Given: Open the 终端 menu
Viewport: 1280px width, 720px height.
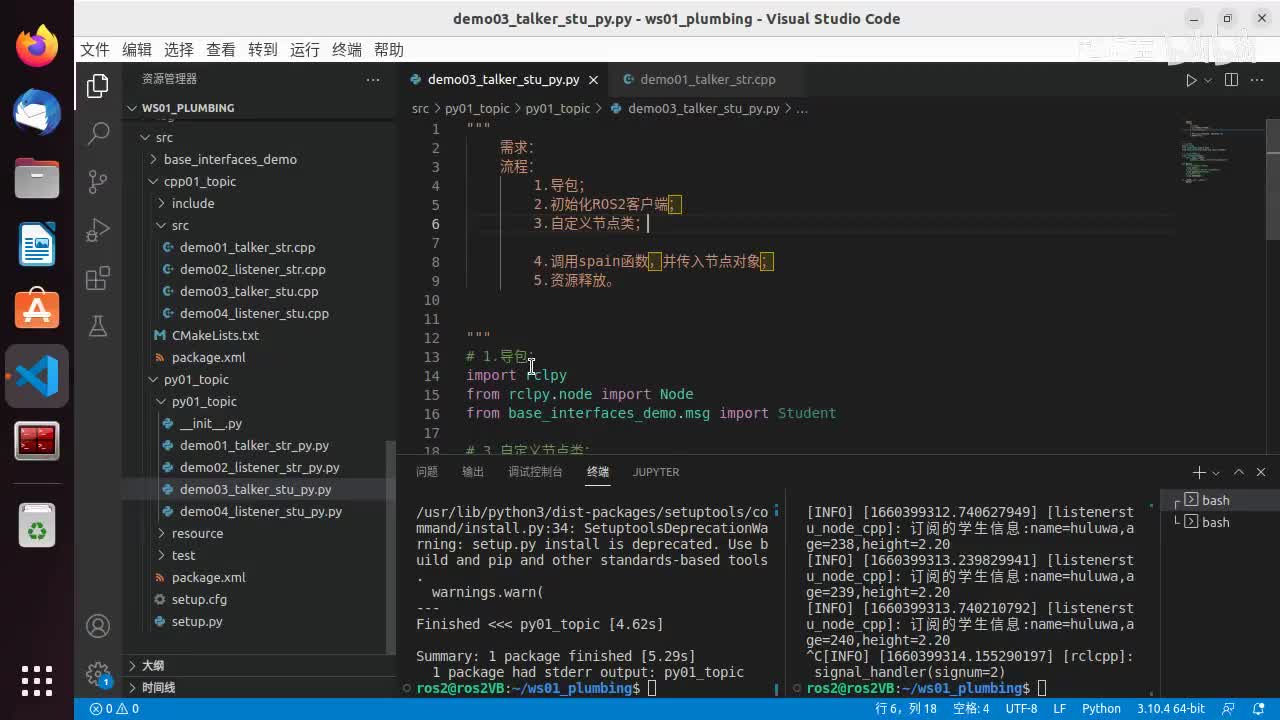Looking at the screenshot, I should tap(347, 50).
